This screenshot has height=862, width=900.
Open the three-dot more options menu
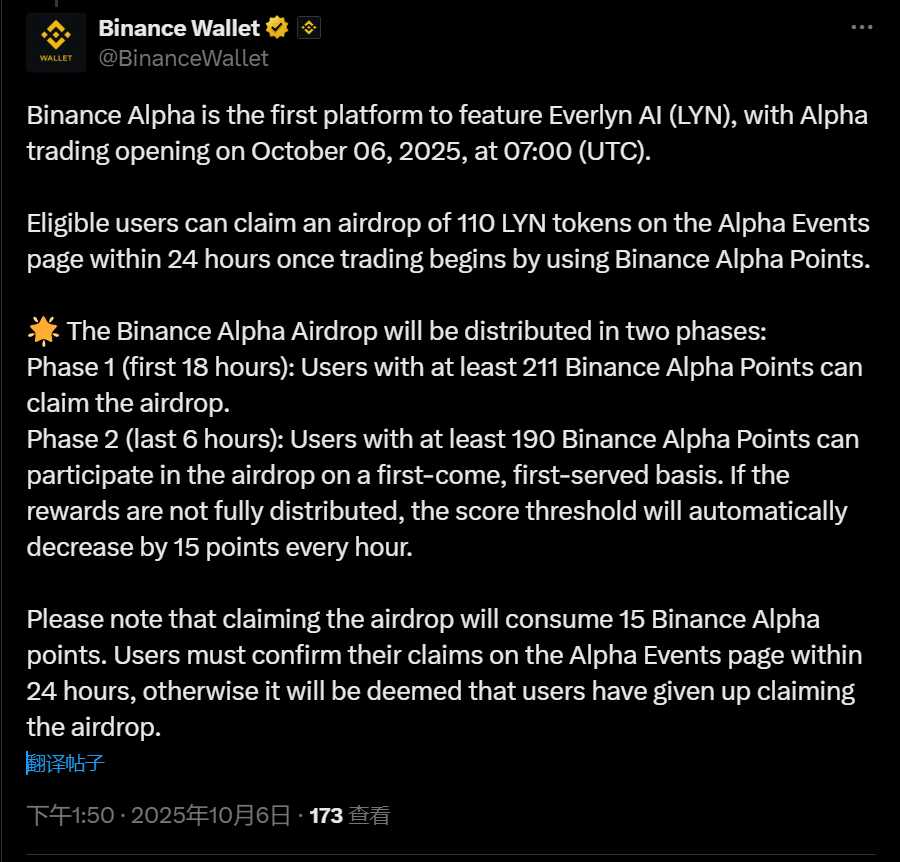pos(861,28)
